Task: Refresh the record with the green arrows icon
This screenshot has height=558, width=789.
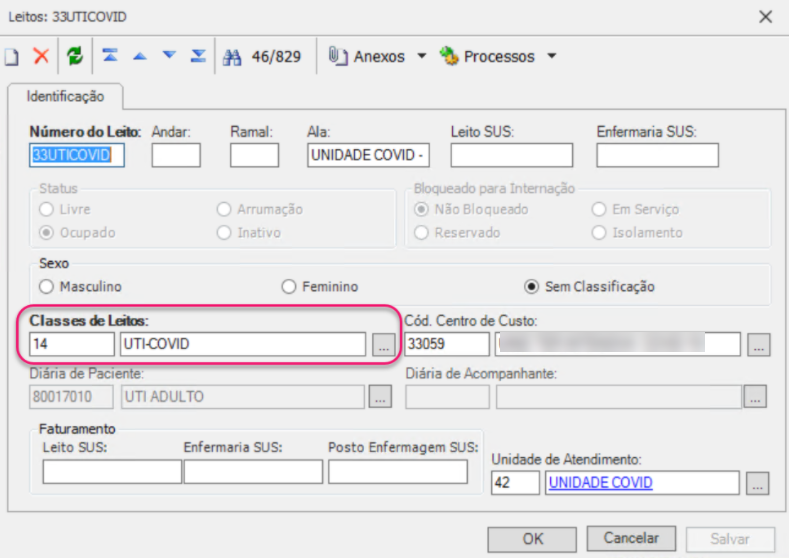Action: (74, 56)
